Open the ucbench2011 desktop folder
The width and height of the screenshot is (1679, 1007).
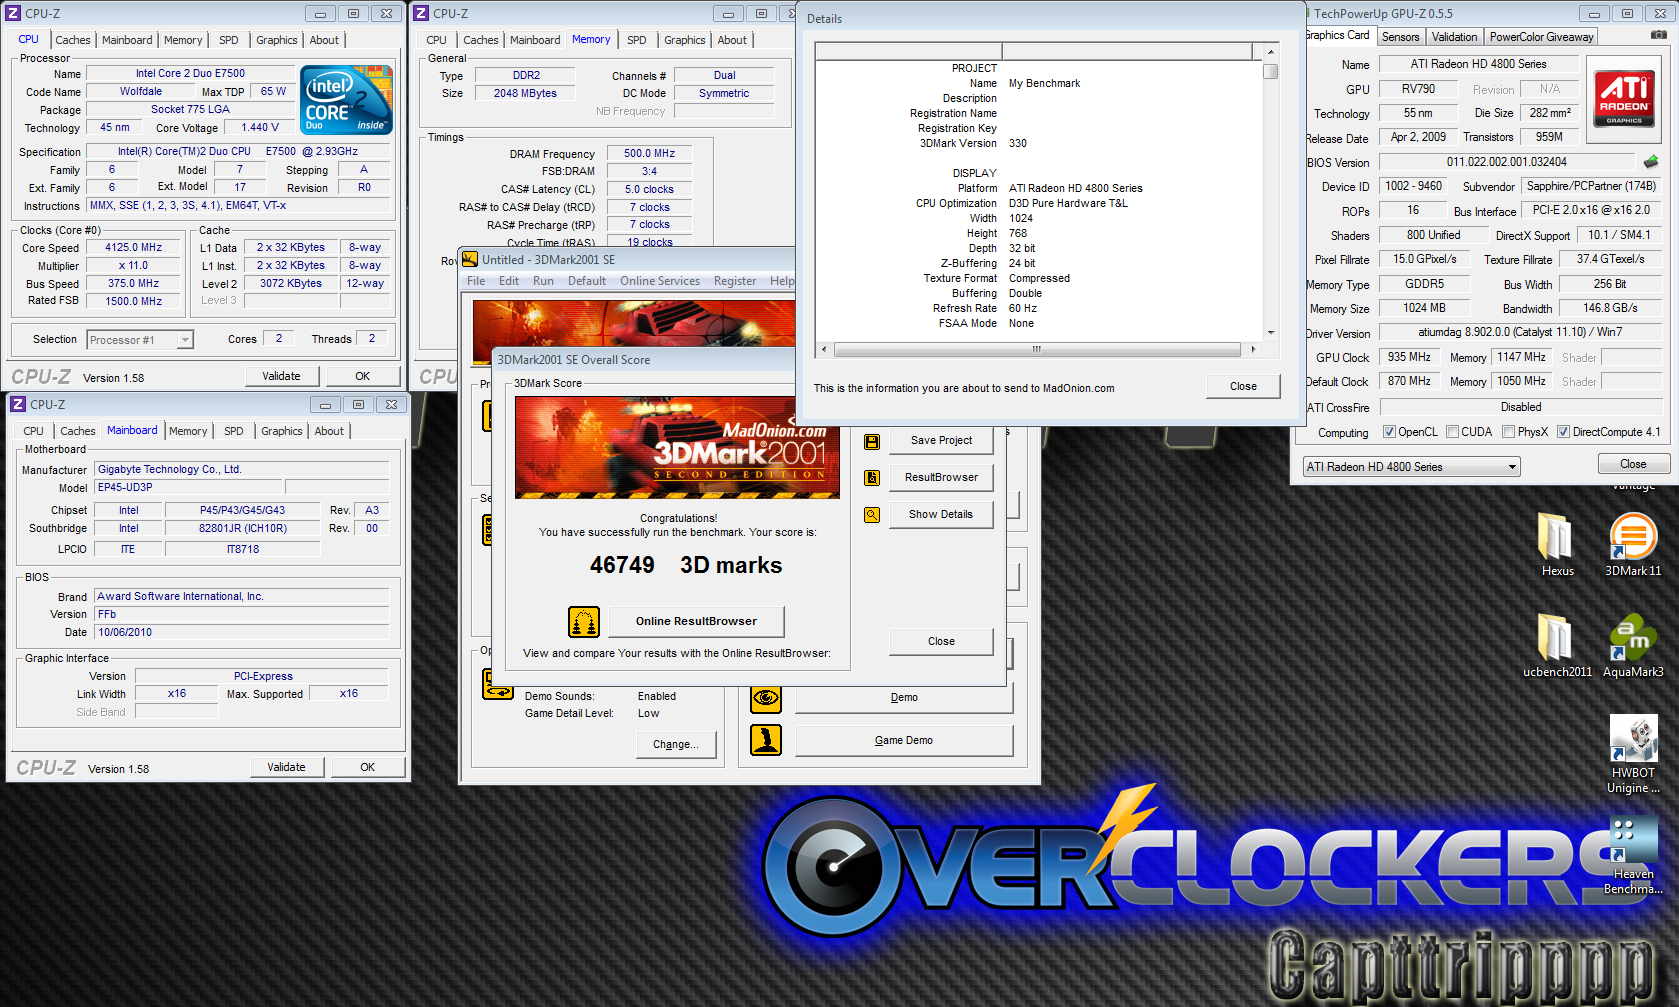pyautogui.click(x=1557, y=645)
